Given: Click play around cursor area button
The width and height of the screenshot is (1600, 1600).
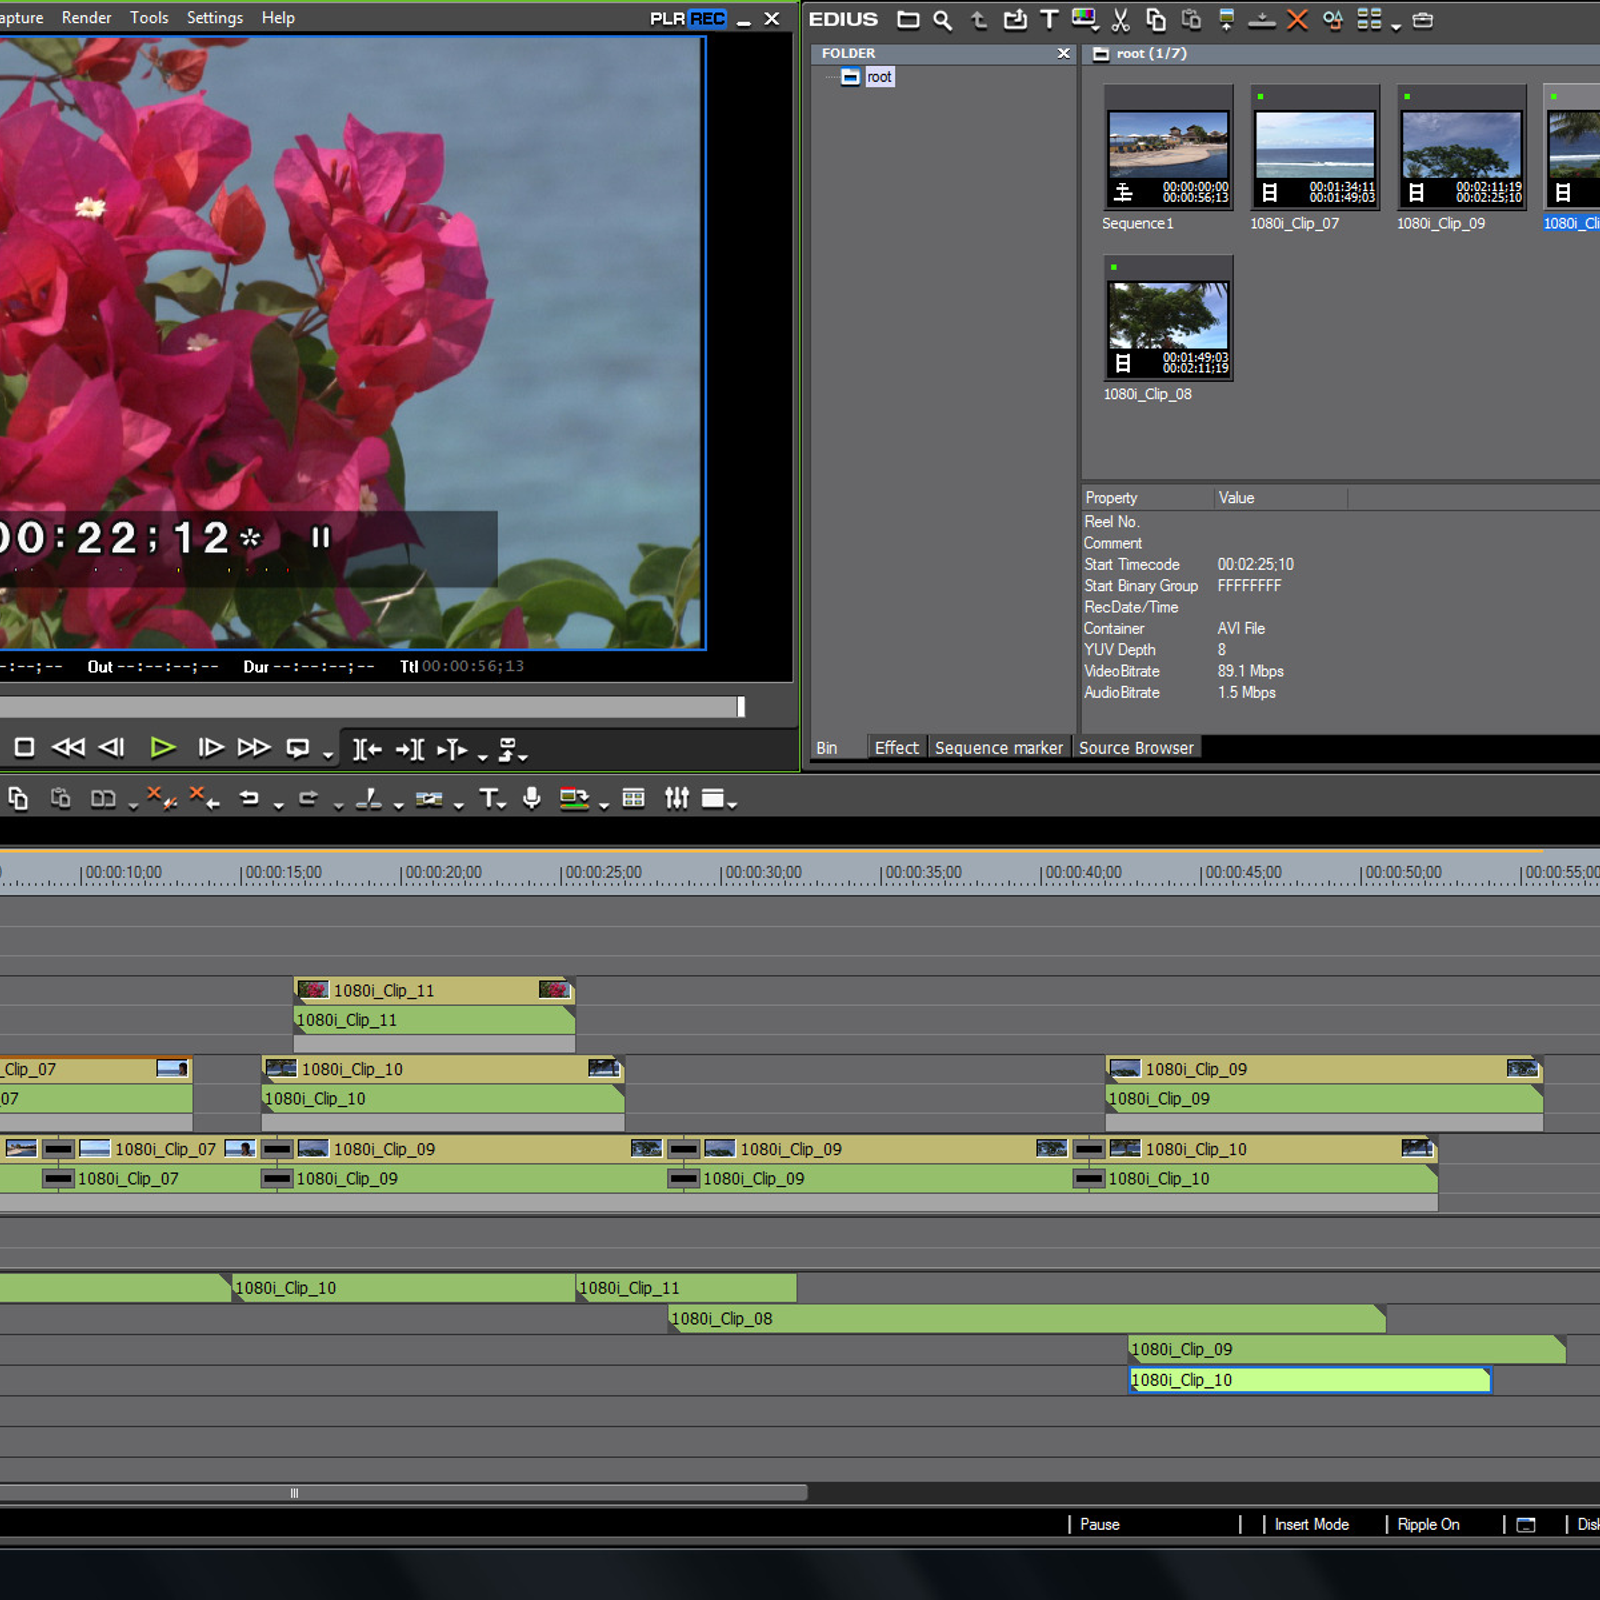Looking at the screenshot, I should click(452, 749).
